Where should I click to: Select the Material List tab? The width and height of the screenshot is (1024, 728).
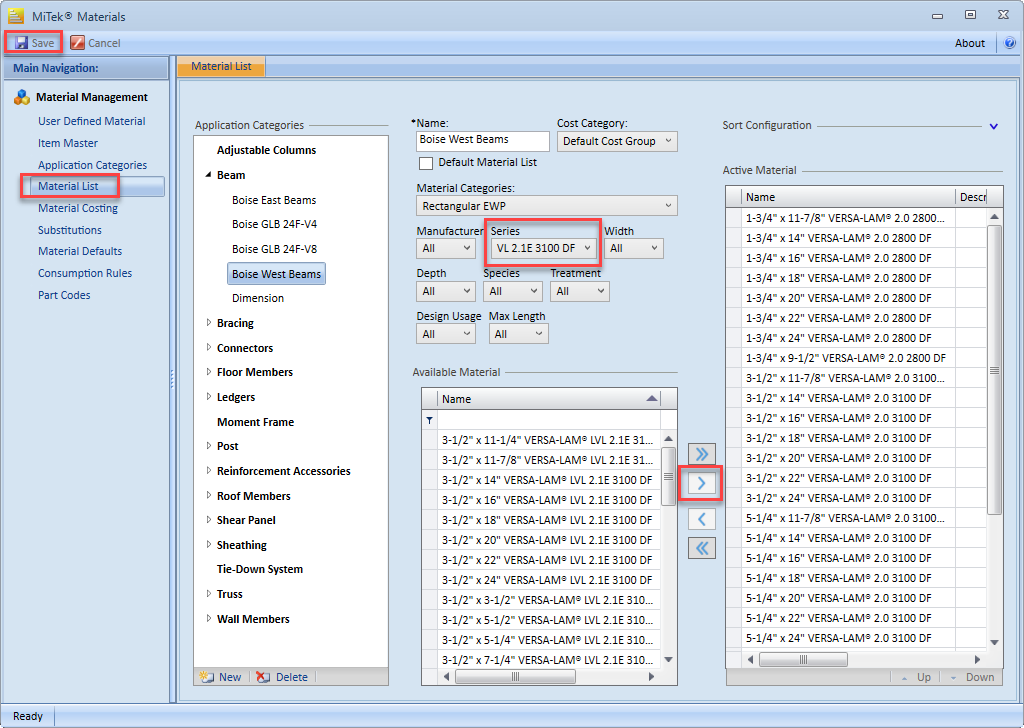[x=221, y=66]
